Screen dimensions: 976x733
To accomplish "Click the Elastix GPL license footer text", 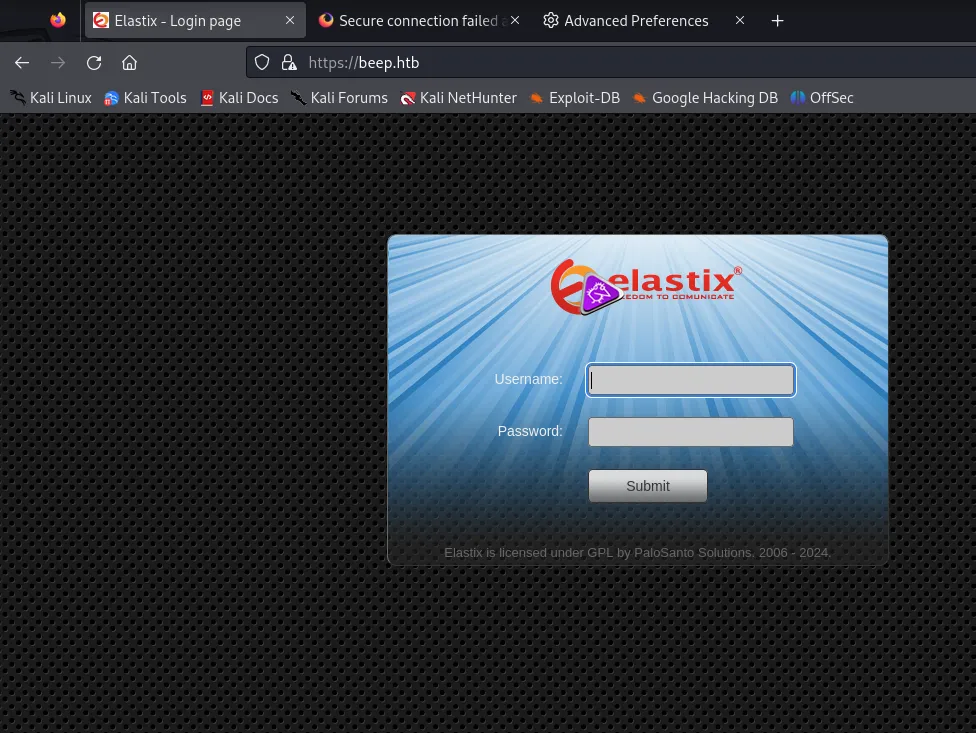I will tap(637, 553).
